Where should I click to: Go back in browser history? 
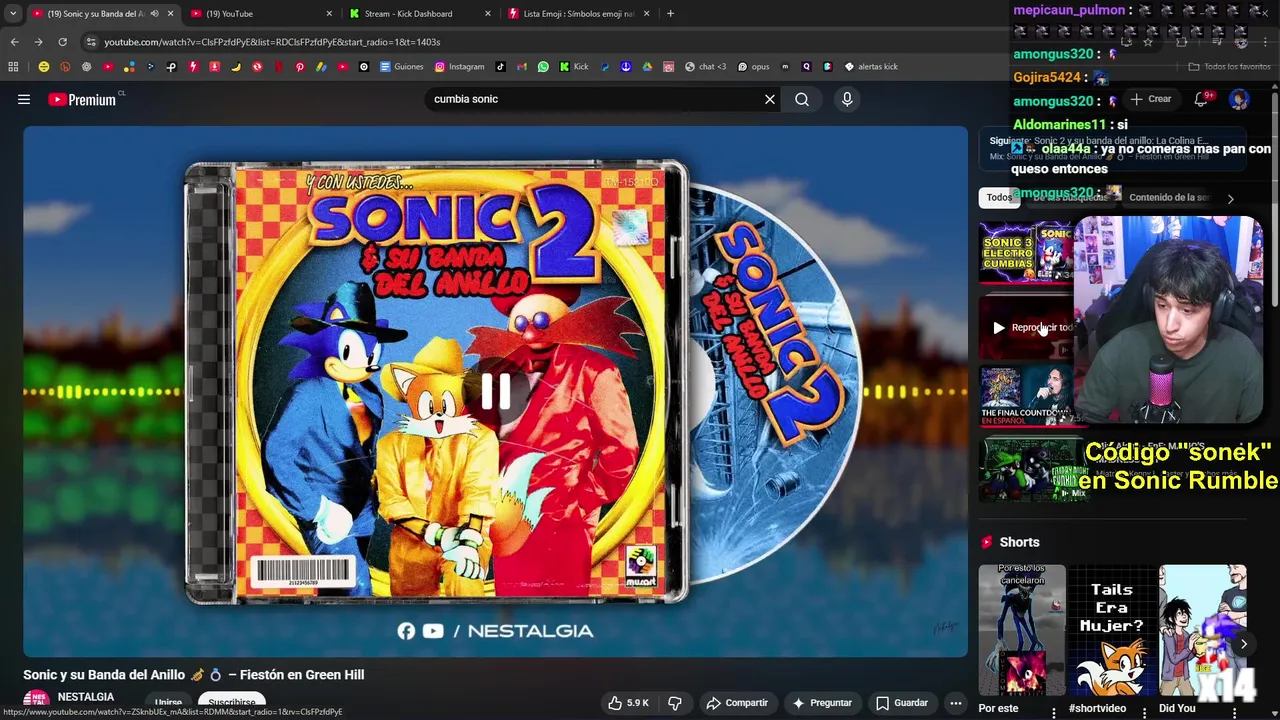14,42
